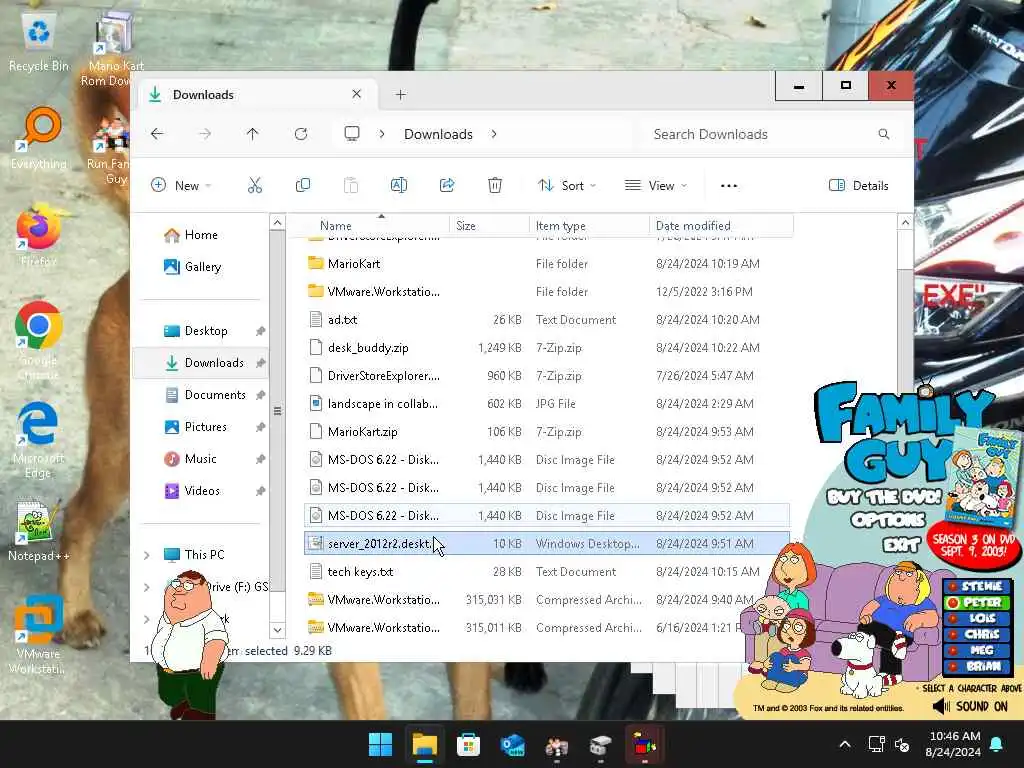1024x768 pixels.
Task: Select the Downloads window tab
Action: 256,95
